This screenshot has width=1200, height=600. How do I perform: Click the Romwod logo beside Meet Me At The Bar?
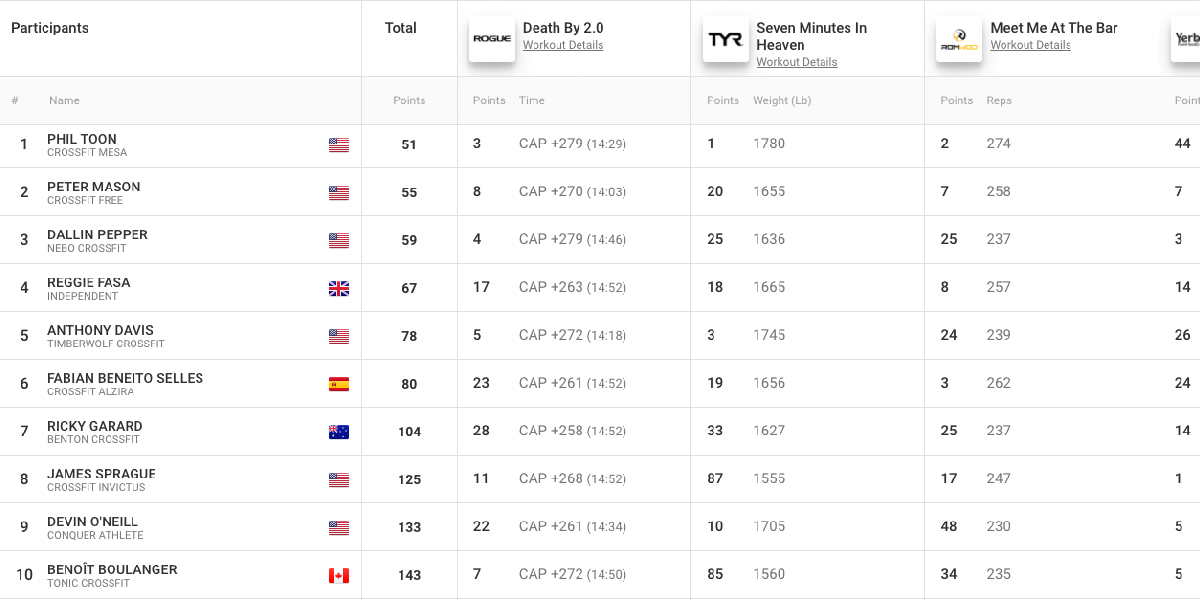[x=959, y=39]
